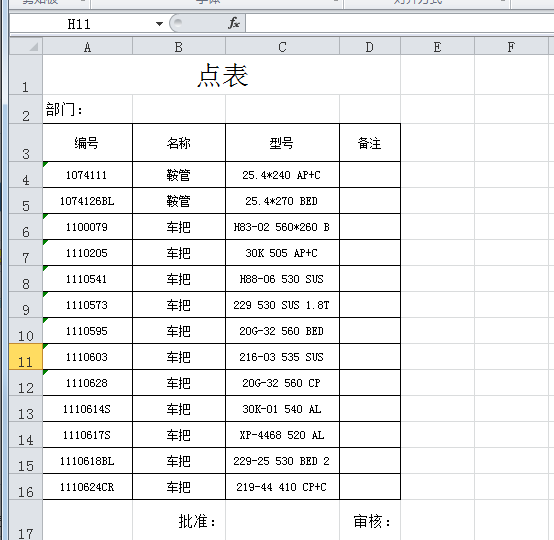Click the 审核: cell
Screen dimensions: 554x540
(x=370, y=520)
